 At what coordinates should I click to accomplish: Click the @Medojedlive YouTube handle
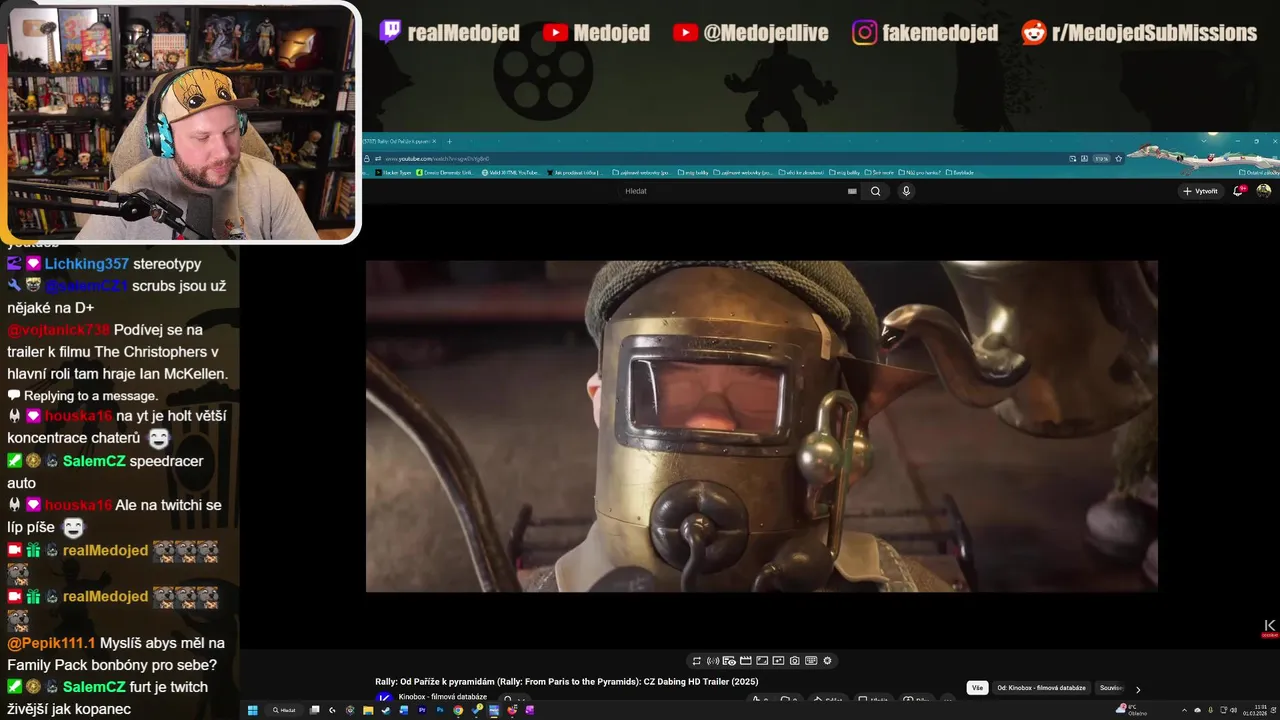coord(765,33)
